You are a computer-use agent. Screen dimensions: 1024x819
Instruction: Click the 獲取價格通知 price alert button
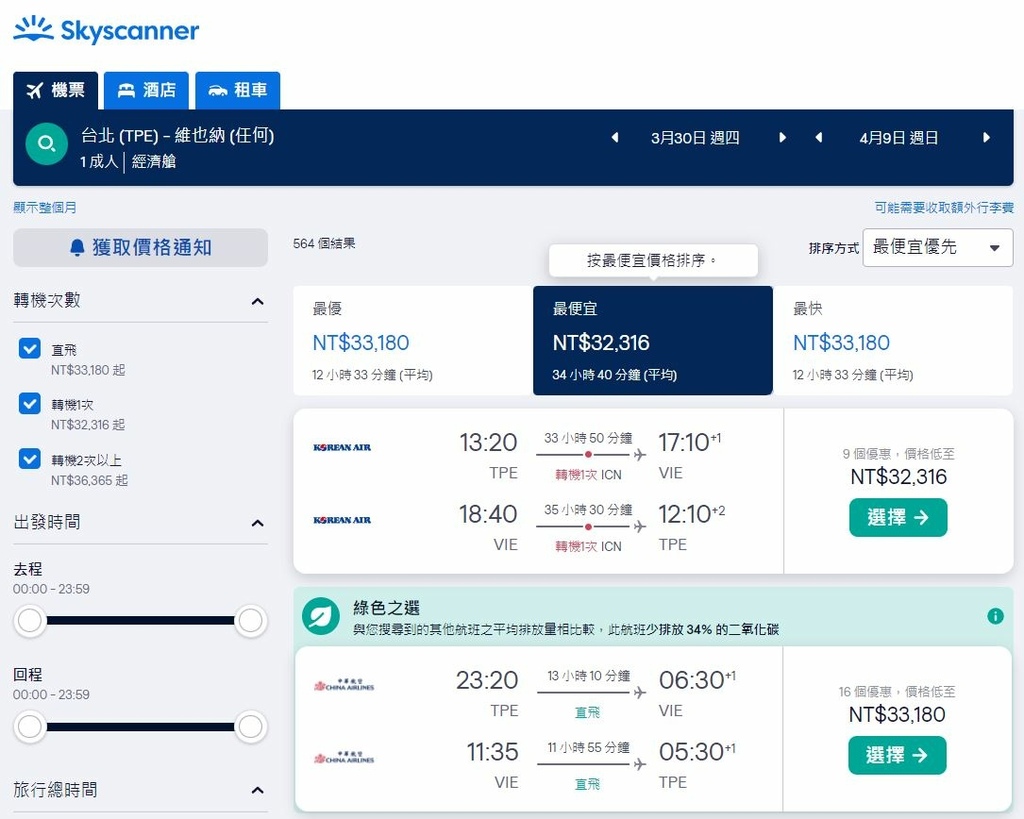(140, 248)
